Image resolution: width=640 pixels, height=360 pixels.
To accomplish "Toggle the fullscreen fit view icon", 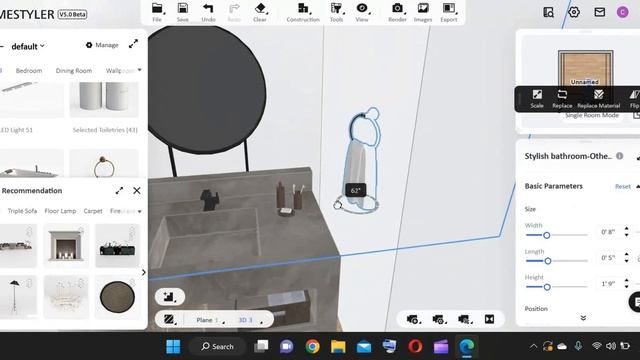I will coord(489,319).
